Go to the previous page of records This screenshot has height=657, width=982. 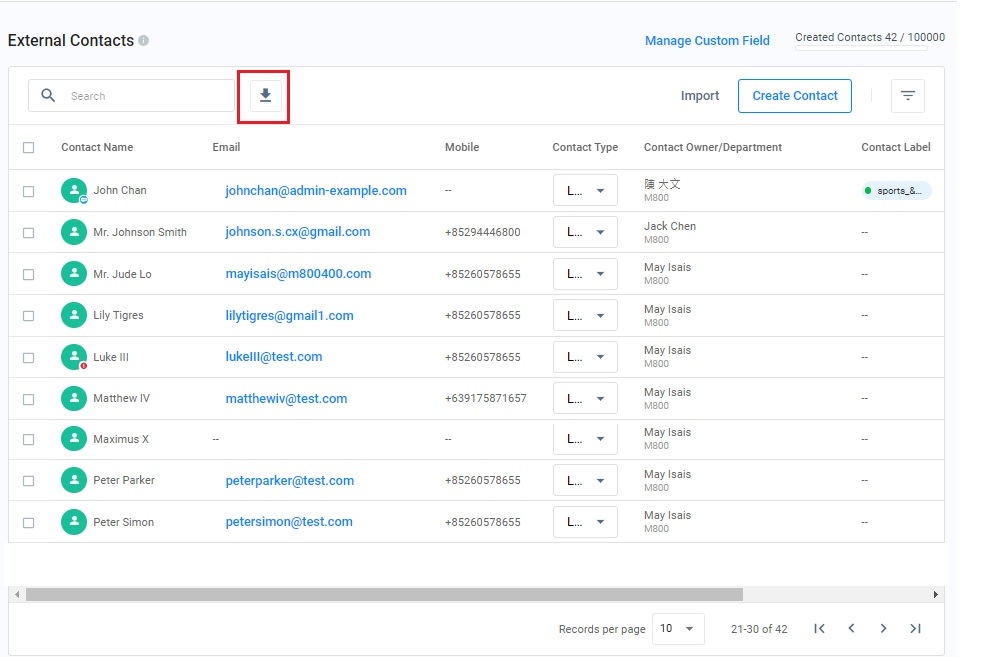point(851,629)
